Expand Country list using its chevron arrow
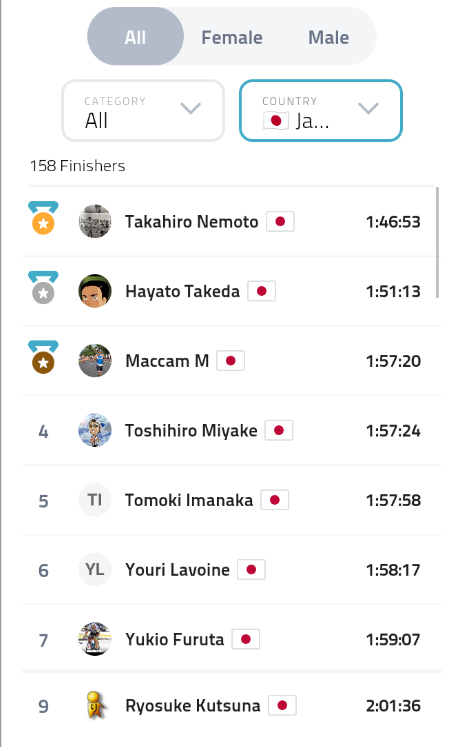The height and width of the screenshot is (747, 457). pyautogui.click(x=368, y=108)
